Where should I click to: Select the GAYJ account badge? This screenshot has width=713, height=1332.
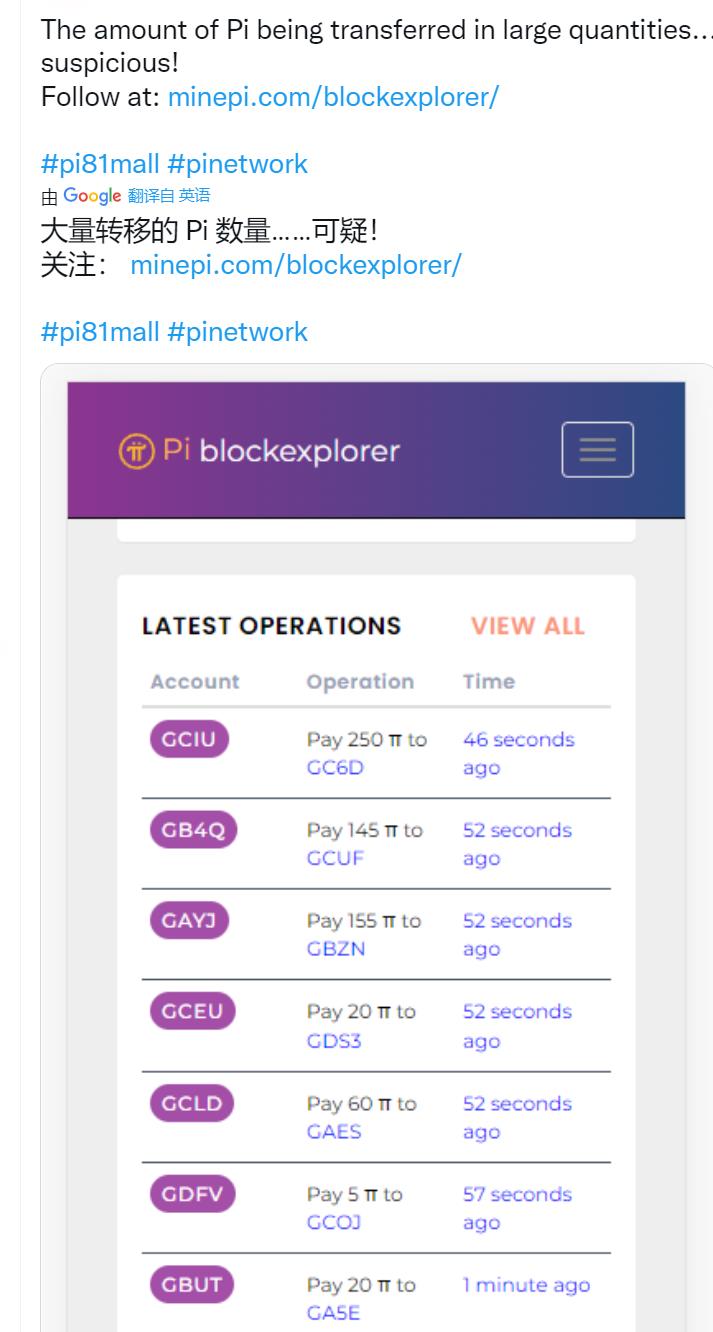pos(190,921)
